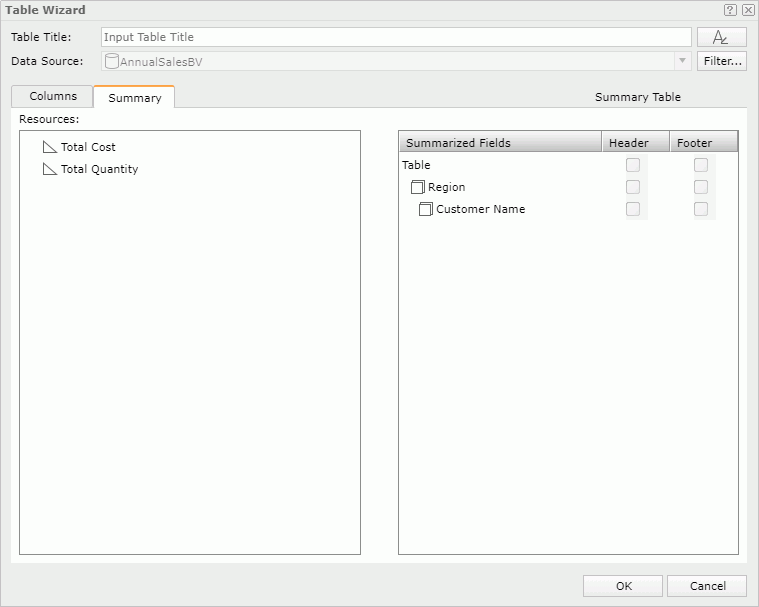Click the Total Quantity summary icon
The width and height of the screenshot is (759, 607).
(50, 169)
